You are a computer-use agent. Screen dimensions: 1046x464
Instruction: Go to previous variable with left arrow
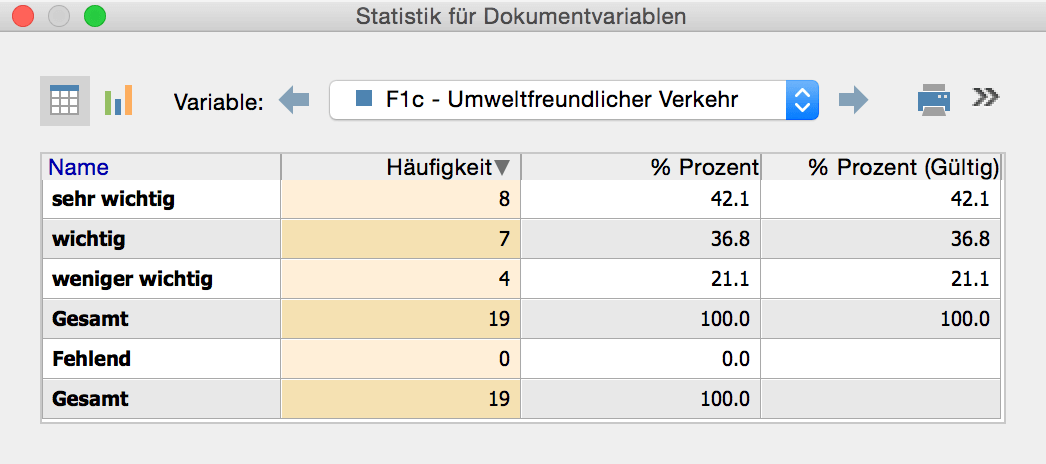(x=294, y=100)
